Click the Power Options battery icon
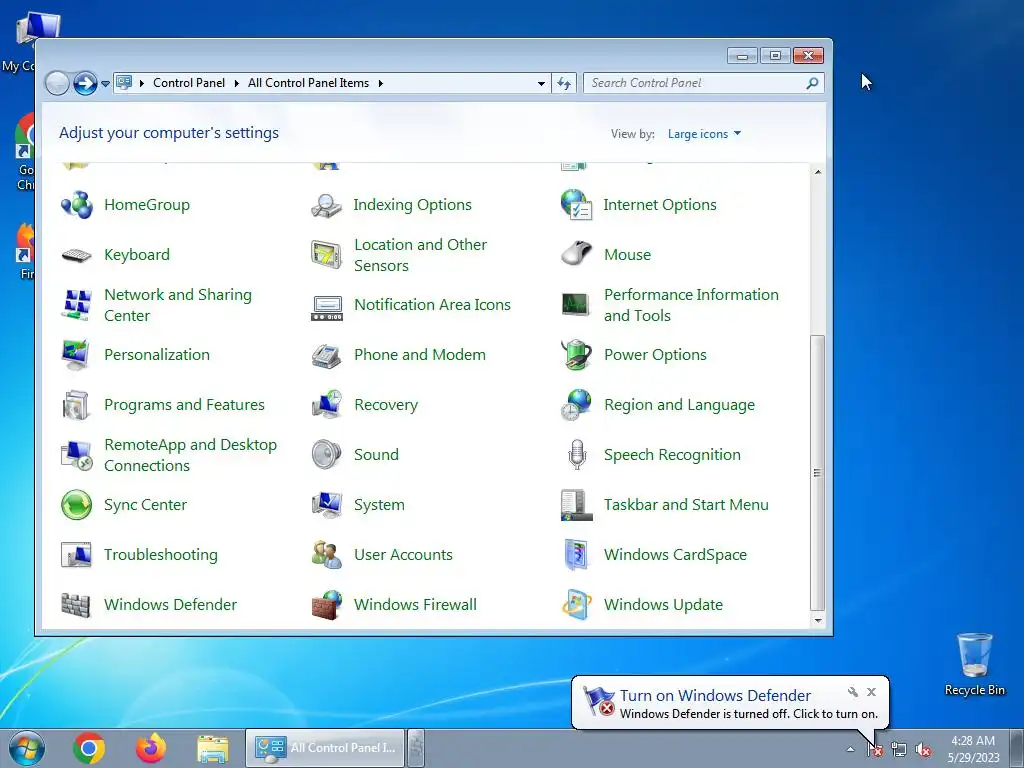The height and width of the screenshot is (768, 1024). (x=577, y=355)
